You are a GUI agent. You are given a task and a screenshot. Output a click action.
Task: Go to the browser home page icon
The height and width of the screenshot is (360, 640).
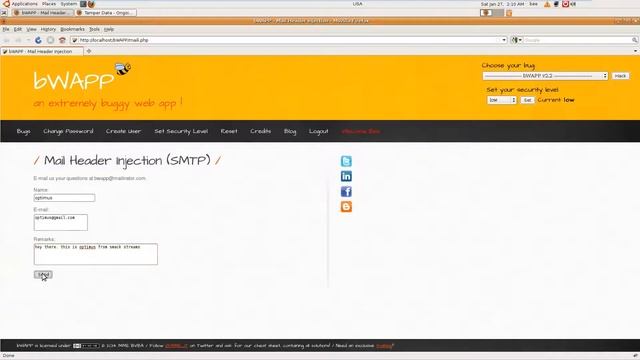click(62, 40)
